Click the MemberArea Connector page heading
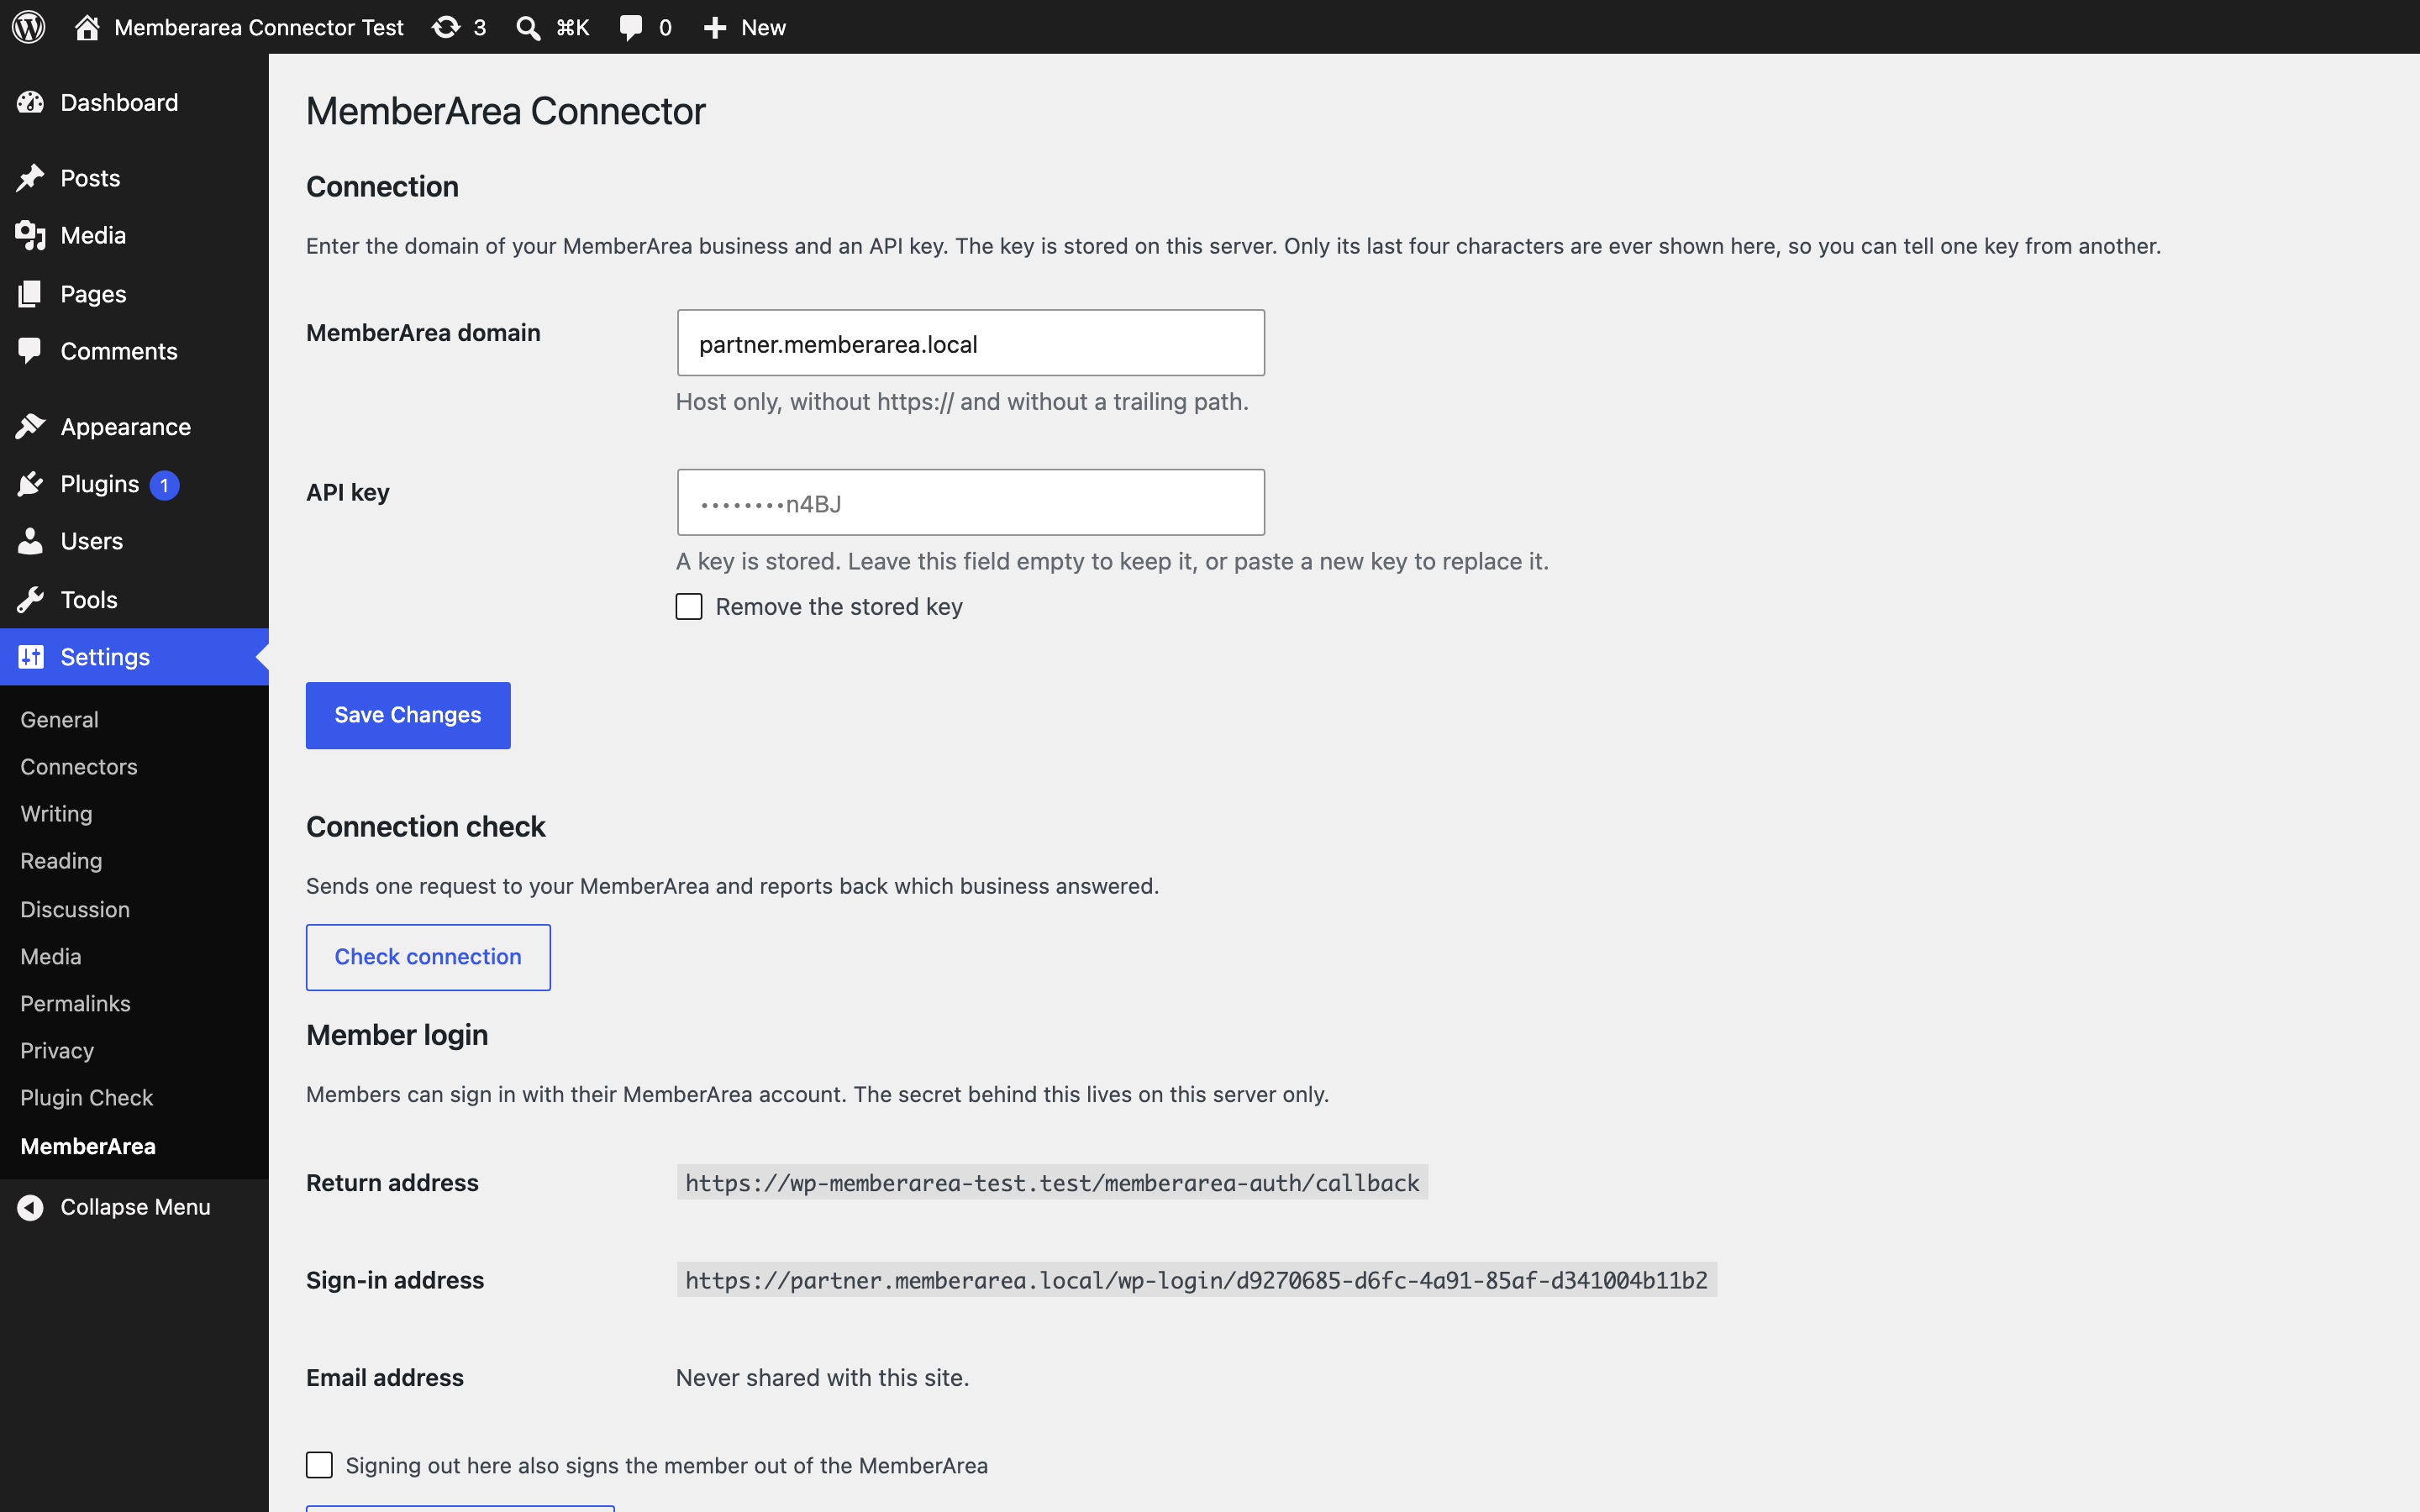2420x1512 pixels. point(506,111)
